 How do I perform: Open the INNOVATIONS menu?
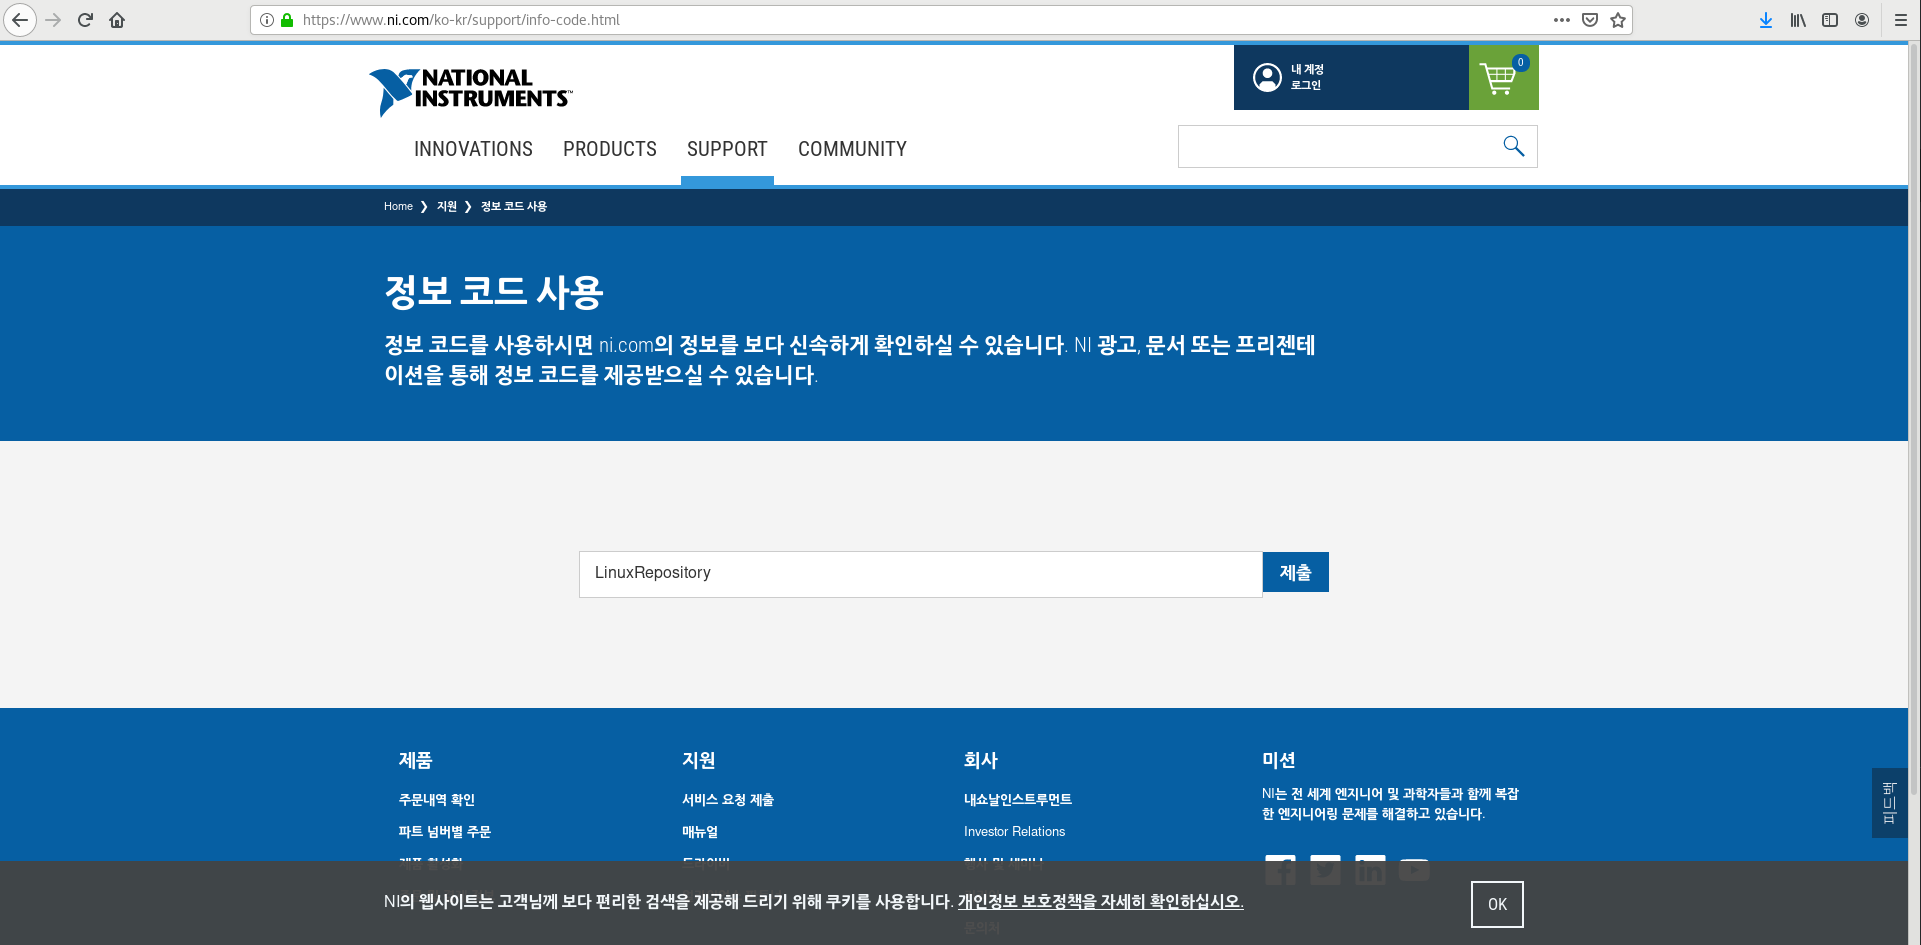click(x=473, y=149)
